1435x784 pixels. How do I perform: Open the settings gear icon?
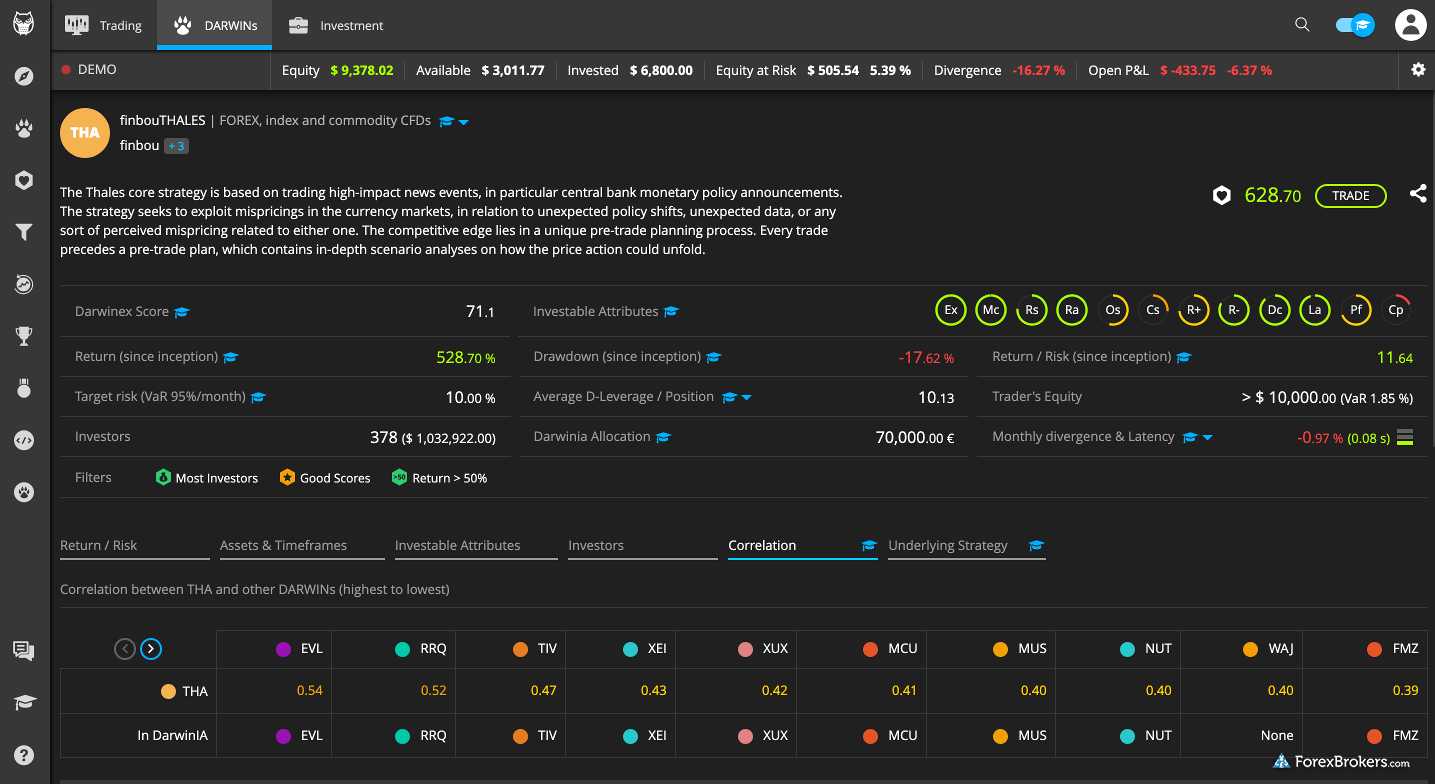(1418, 70)
